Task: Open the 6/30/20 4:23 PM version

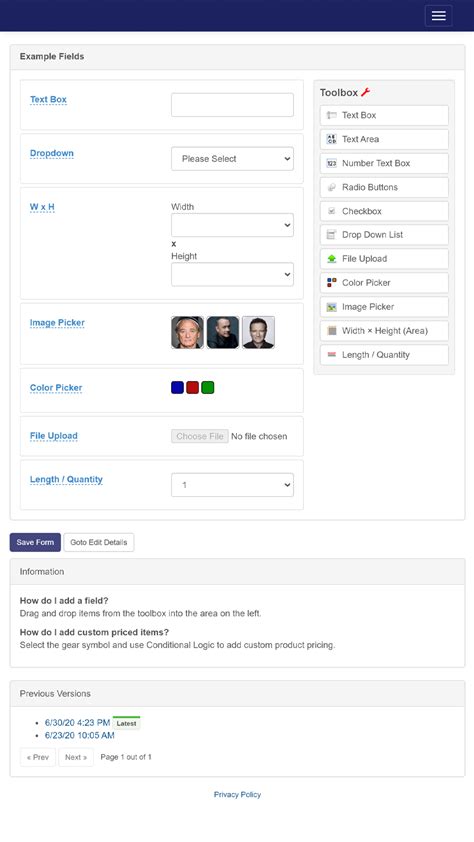Action: (x=77, y=723)
